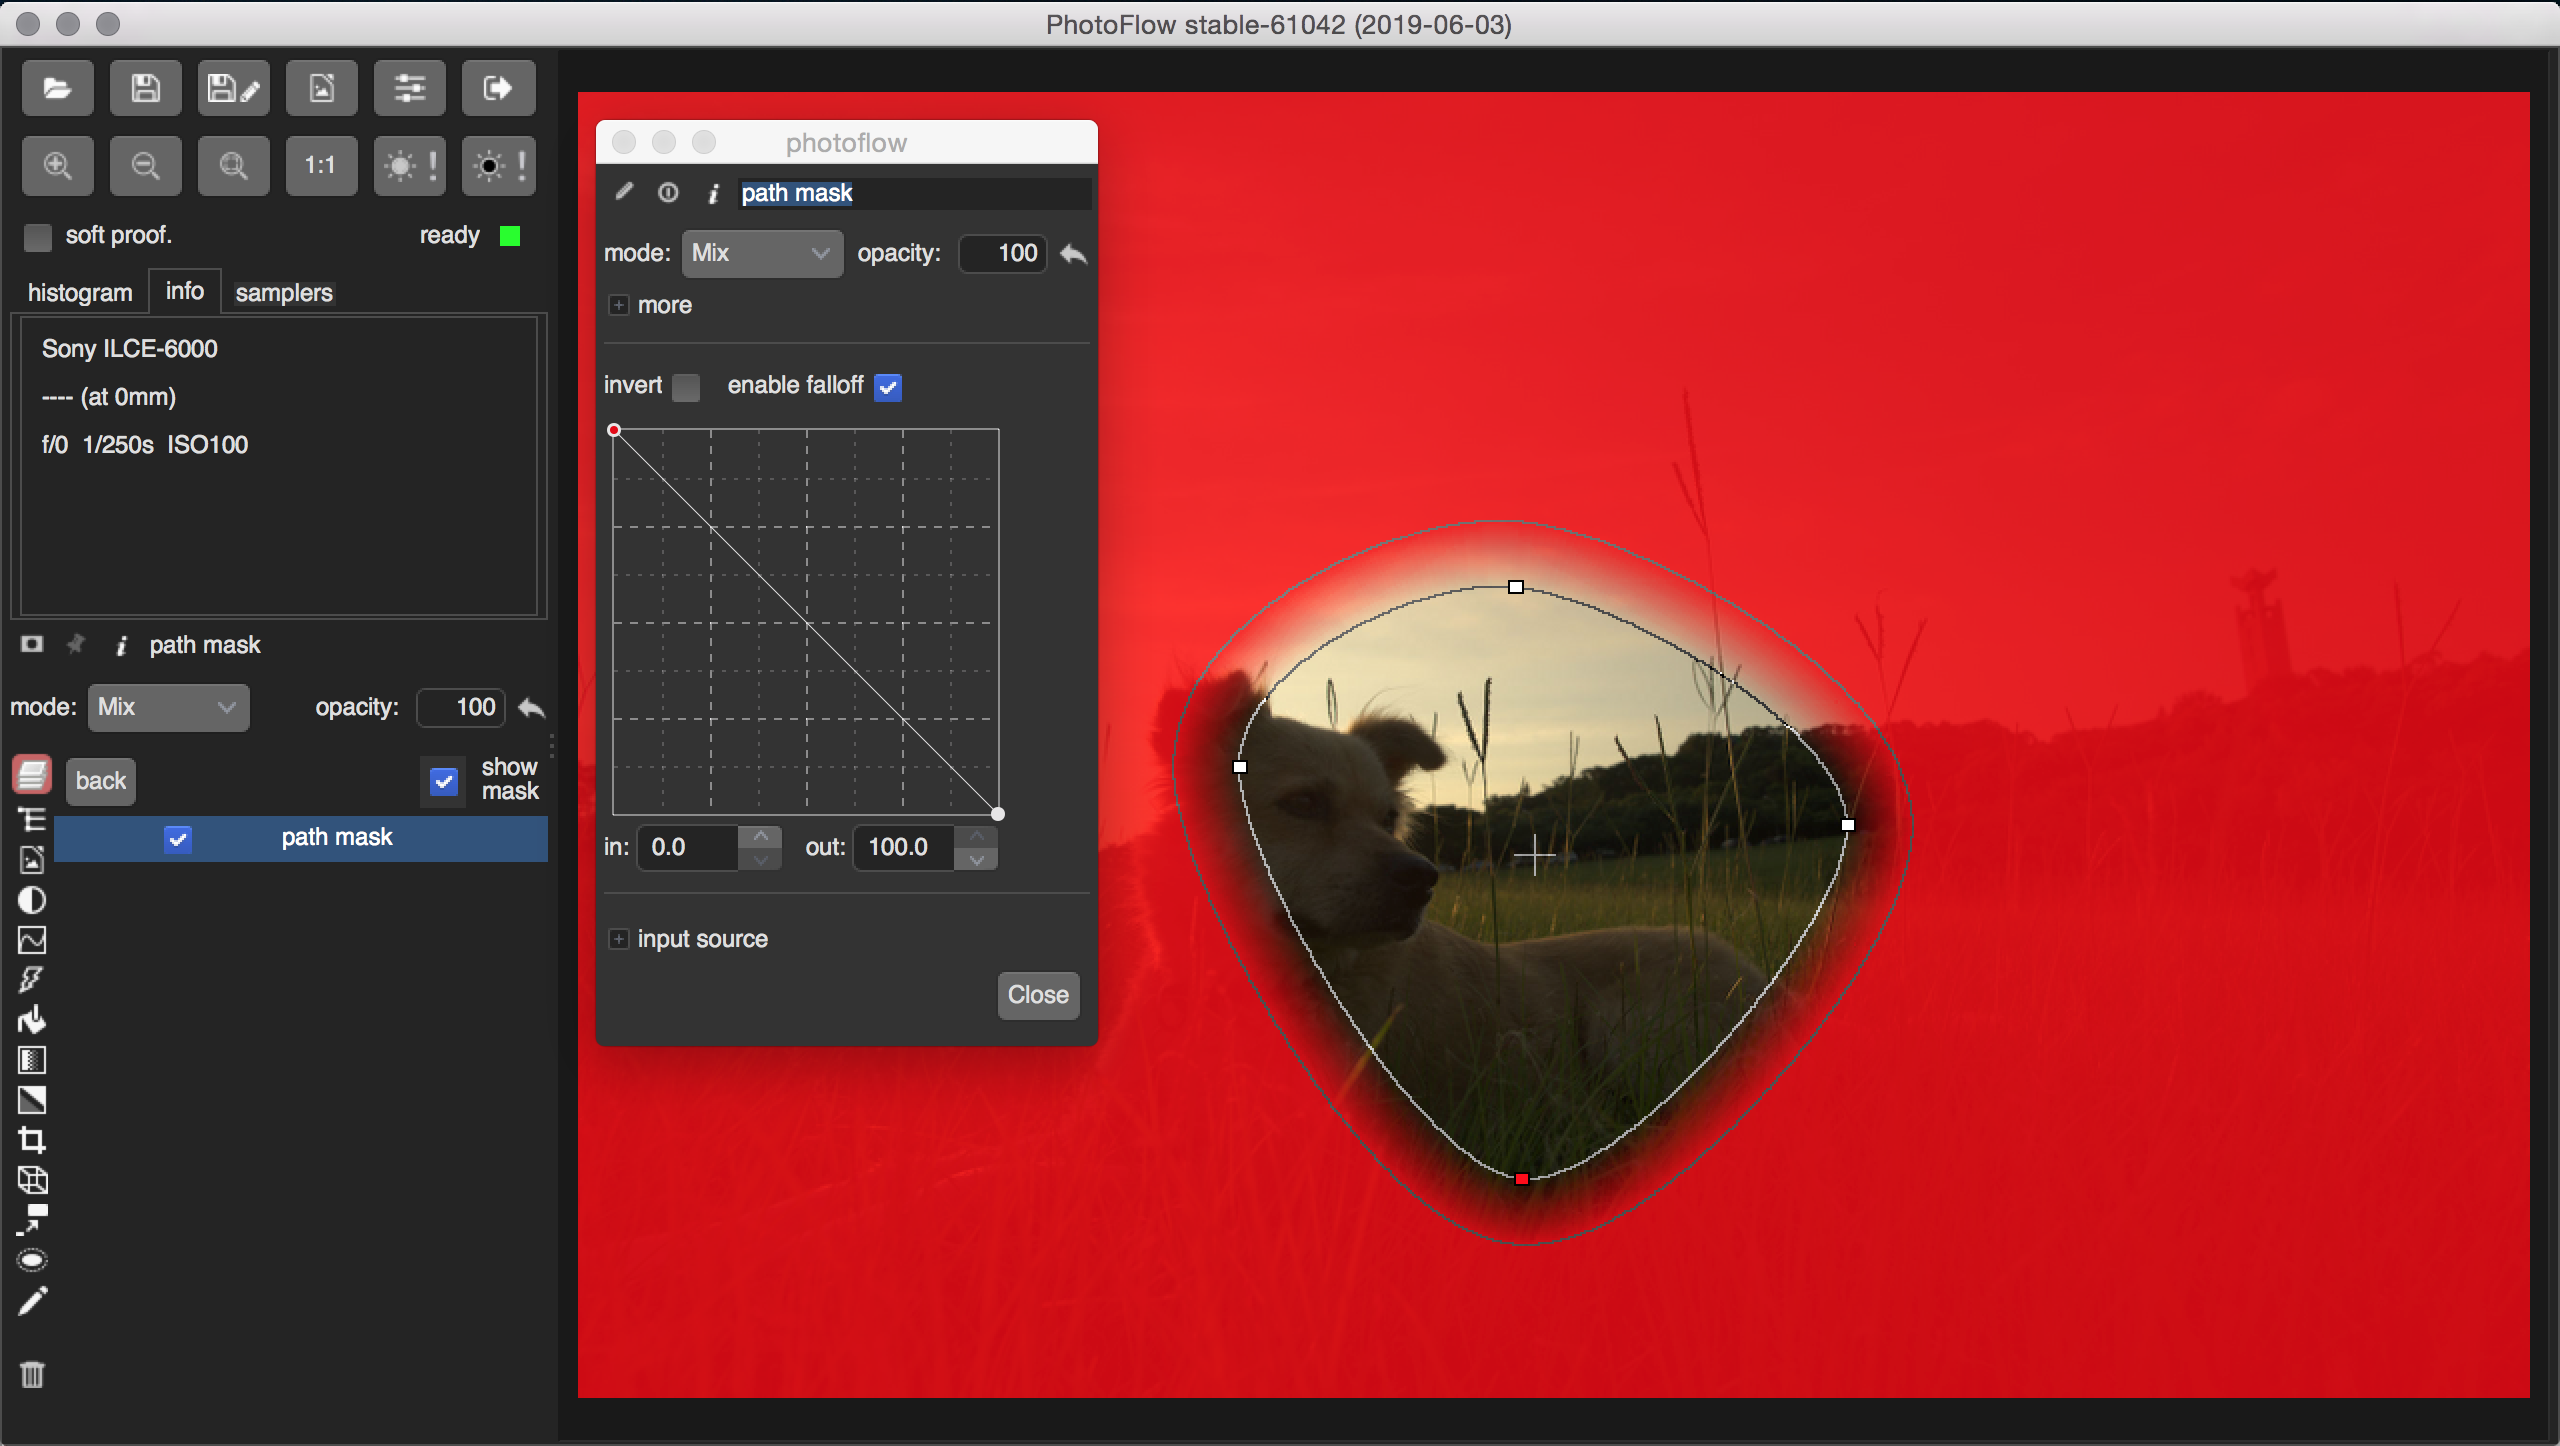Click the save file floppy icon
This screenshot has width=2560, height=1446.
145,89
